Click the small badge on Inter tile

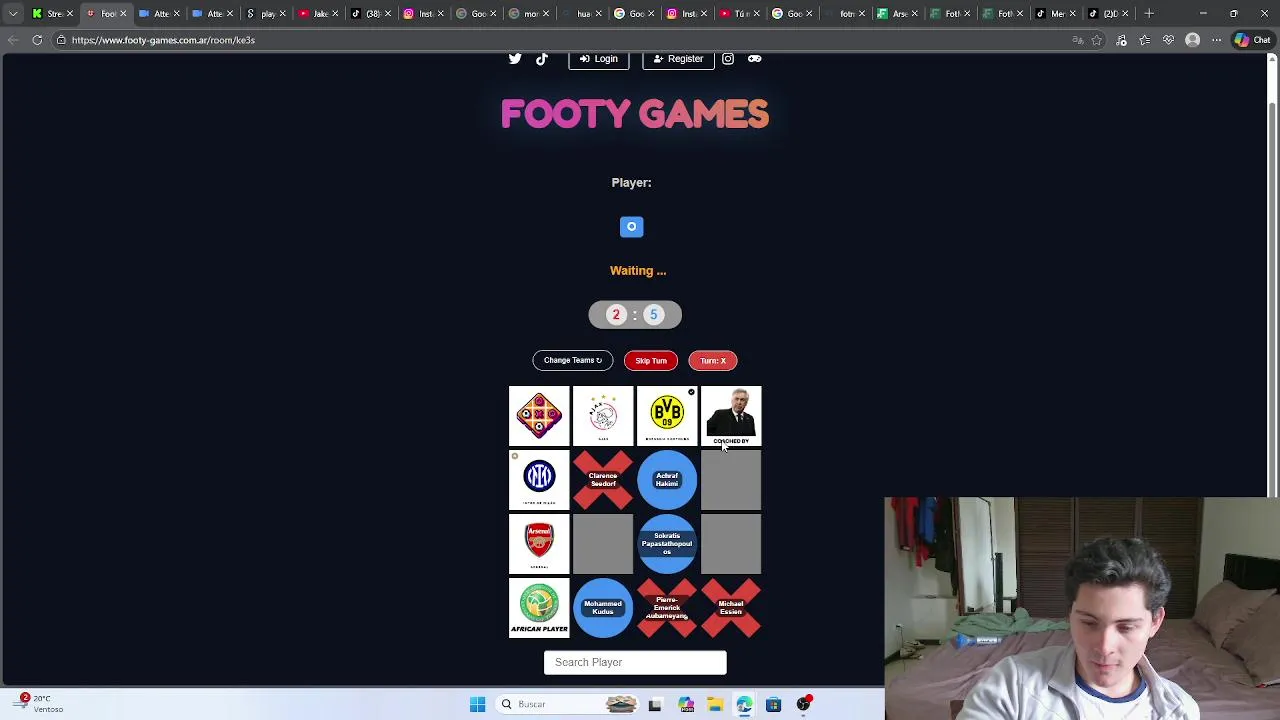(515, 457)
